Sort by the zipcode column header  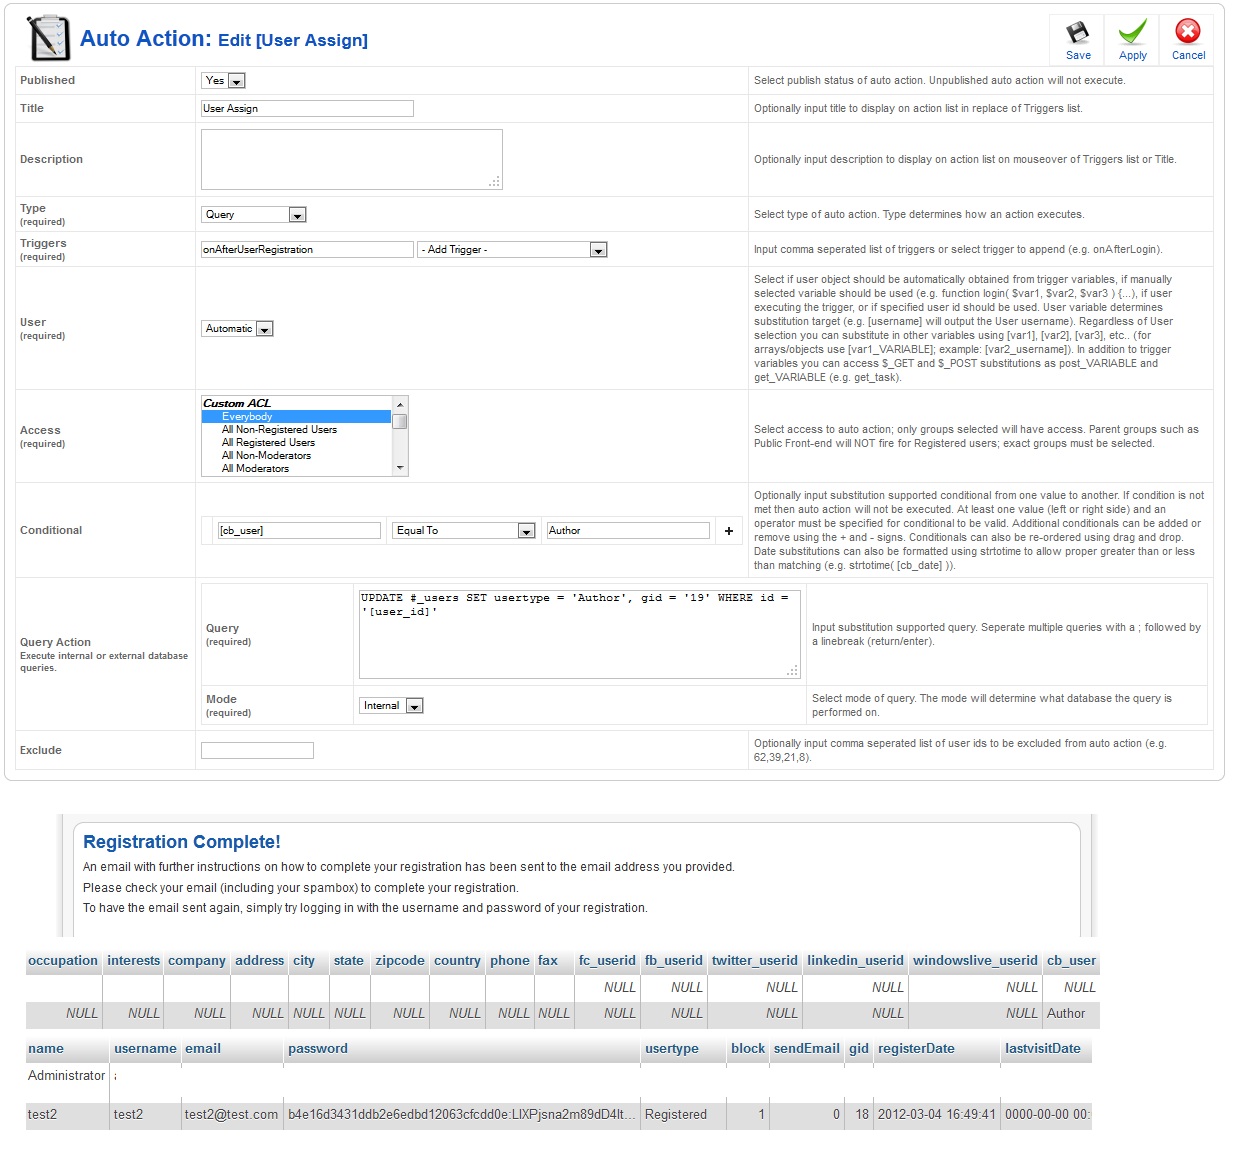(400, 961)
